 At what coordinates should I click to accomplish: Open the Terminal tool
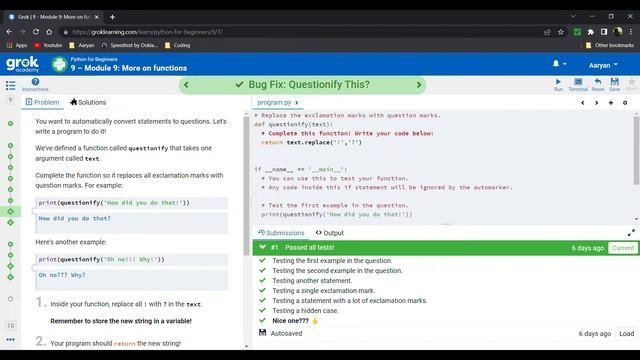click(578, 84)
